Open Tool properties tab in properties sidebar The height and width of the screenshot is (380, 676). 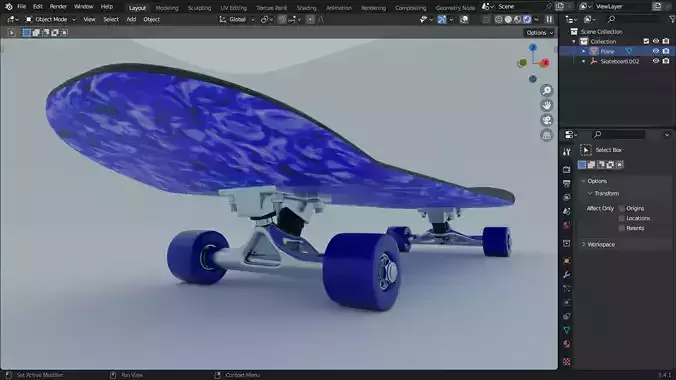click(566, 151)
